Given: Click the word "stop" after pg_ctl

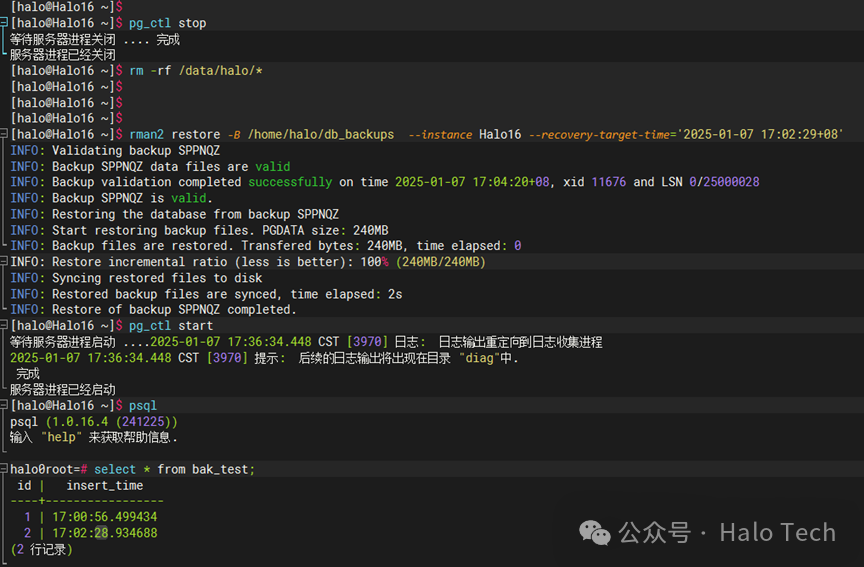Looking at the screenshot, I should [192, 23].
